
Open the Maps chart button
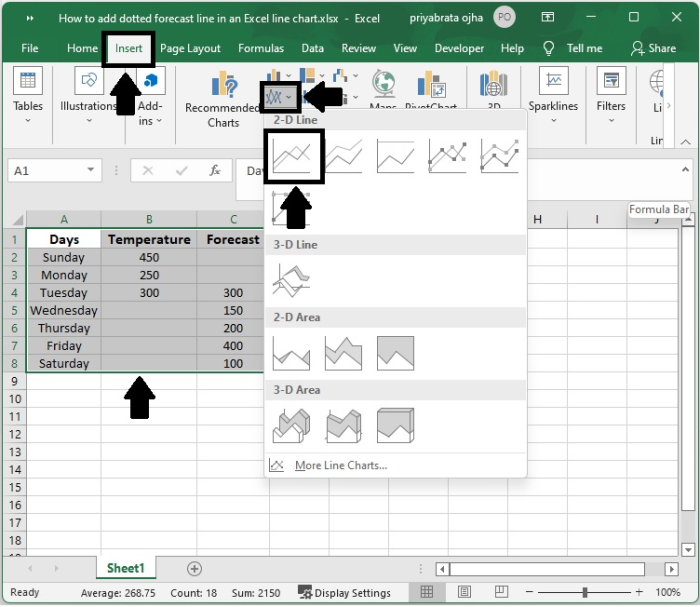pos(383,87)
